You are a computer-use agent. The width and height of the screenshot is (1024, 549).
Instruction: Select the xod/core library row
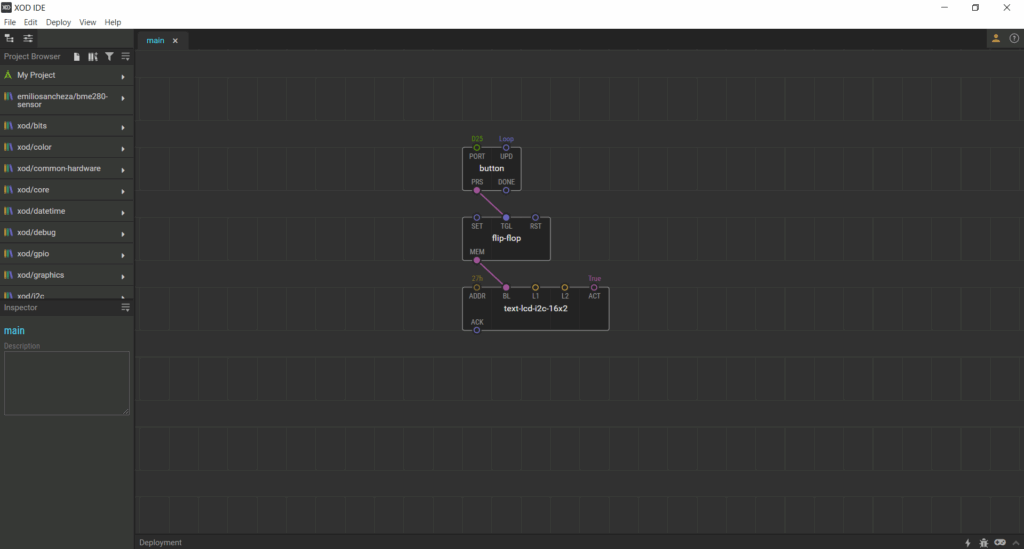pos(67,190)
